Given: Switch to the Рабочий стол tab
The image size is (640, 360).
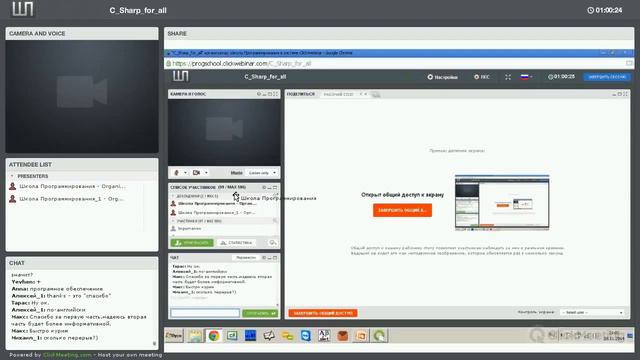Looking at the screenshot, I should coord(338,94).
